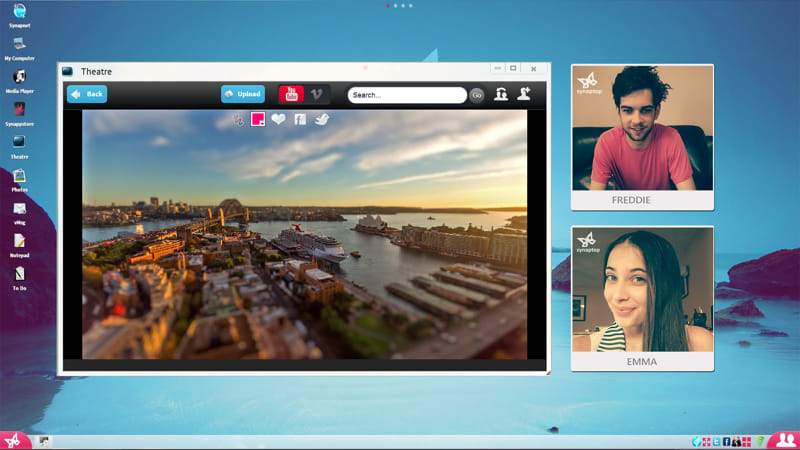Screen dimensions: 800x450
Task: Launch the Notepad desktop icon
Action: tap(19, 245)
